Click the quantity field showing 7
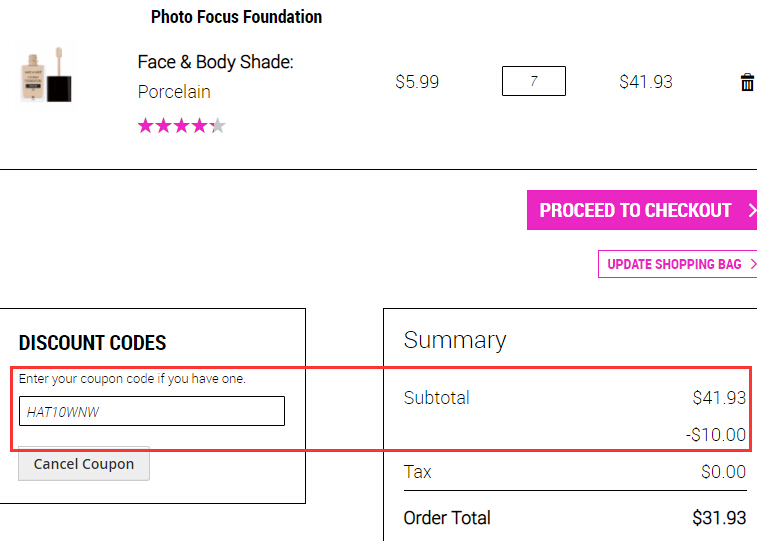Image resolution: width=757 pixels, height=541 pixels. click(533, 81)
